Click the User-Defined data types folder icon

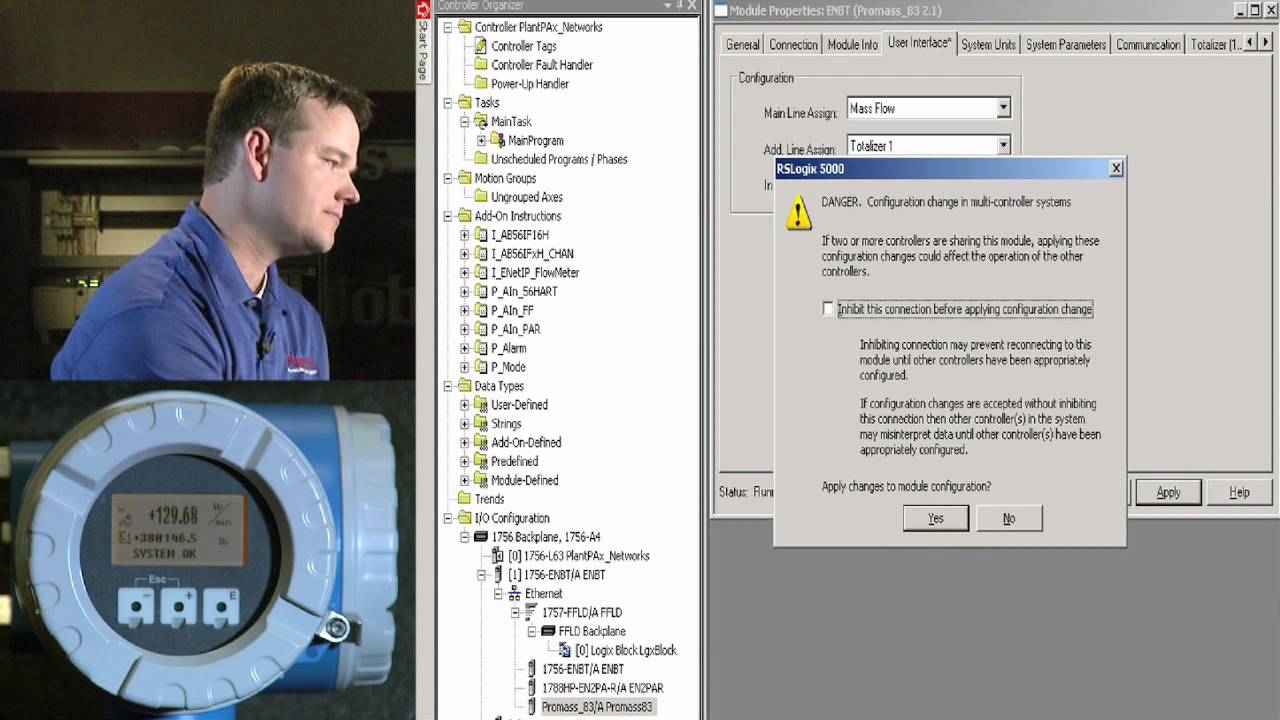point(481,405)
